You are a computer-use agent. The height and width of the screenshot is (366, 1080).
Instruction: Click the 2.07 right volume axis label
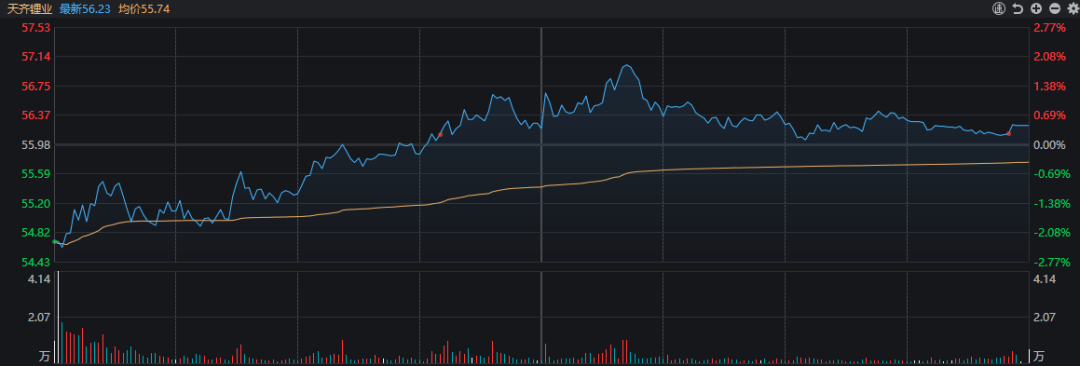pos(1043,317)
